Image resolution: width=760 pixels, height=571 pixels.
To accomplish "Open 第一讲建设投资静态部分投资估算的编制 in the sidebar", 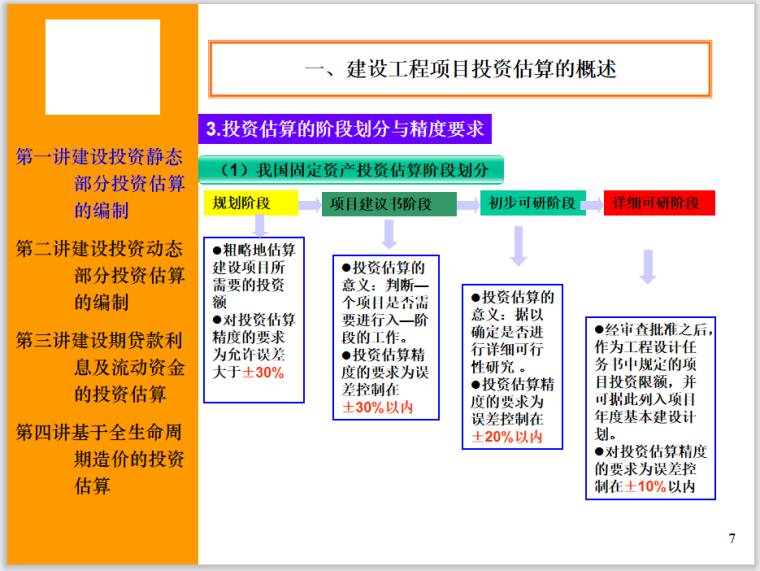I will pos(101,184).
